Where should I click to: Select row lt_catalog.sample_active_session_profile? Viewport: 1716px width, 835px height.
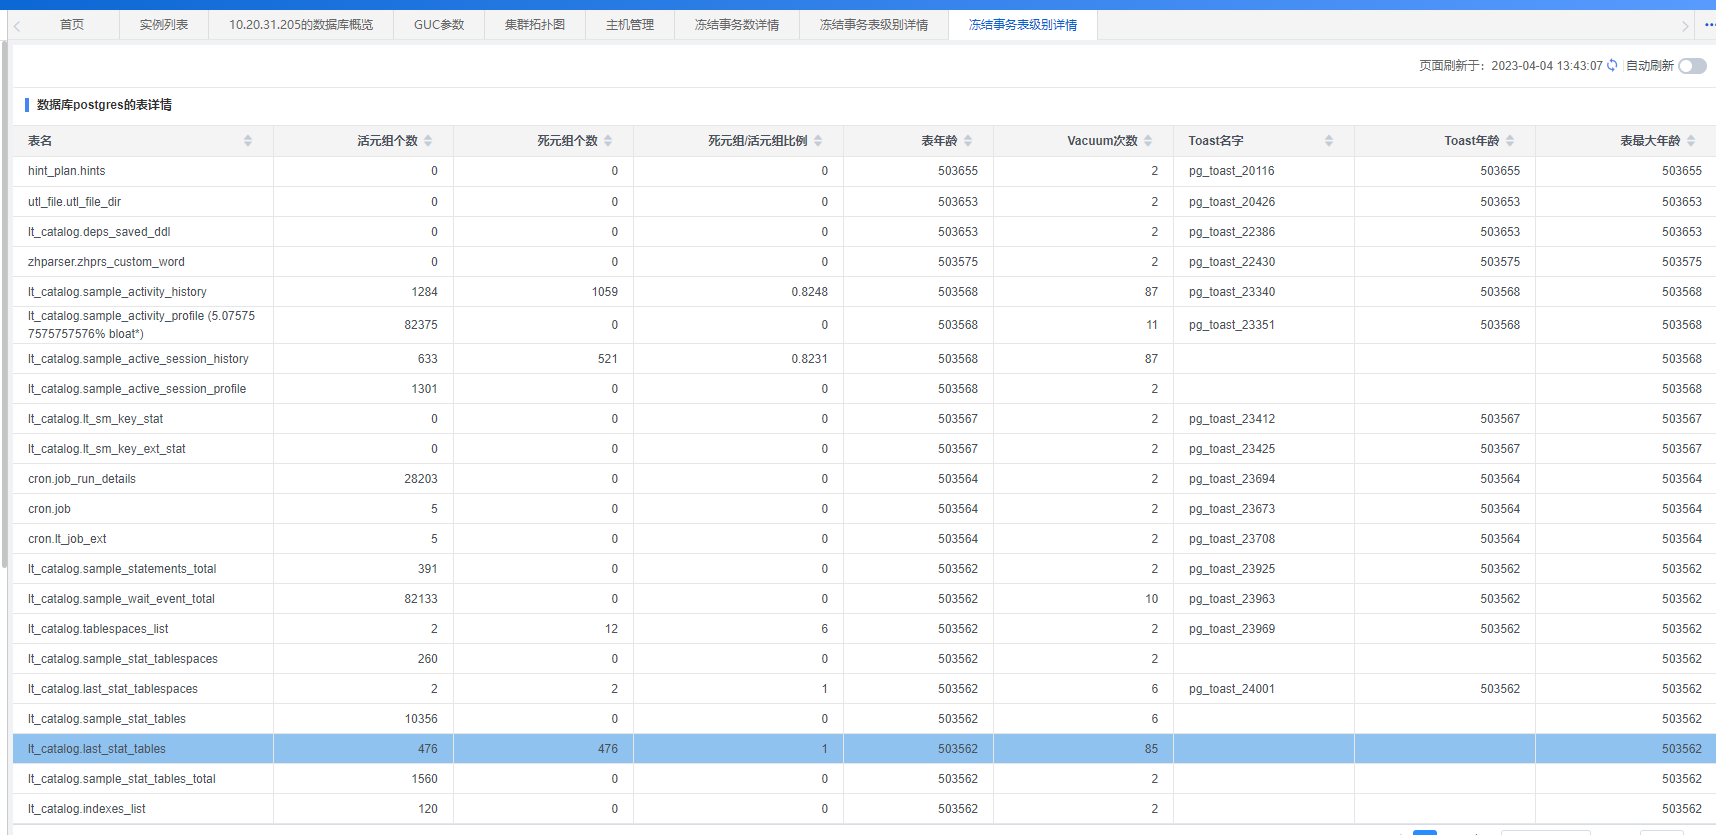[864, 389]
